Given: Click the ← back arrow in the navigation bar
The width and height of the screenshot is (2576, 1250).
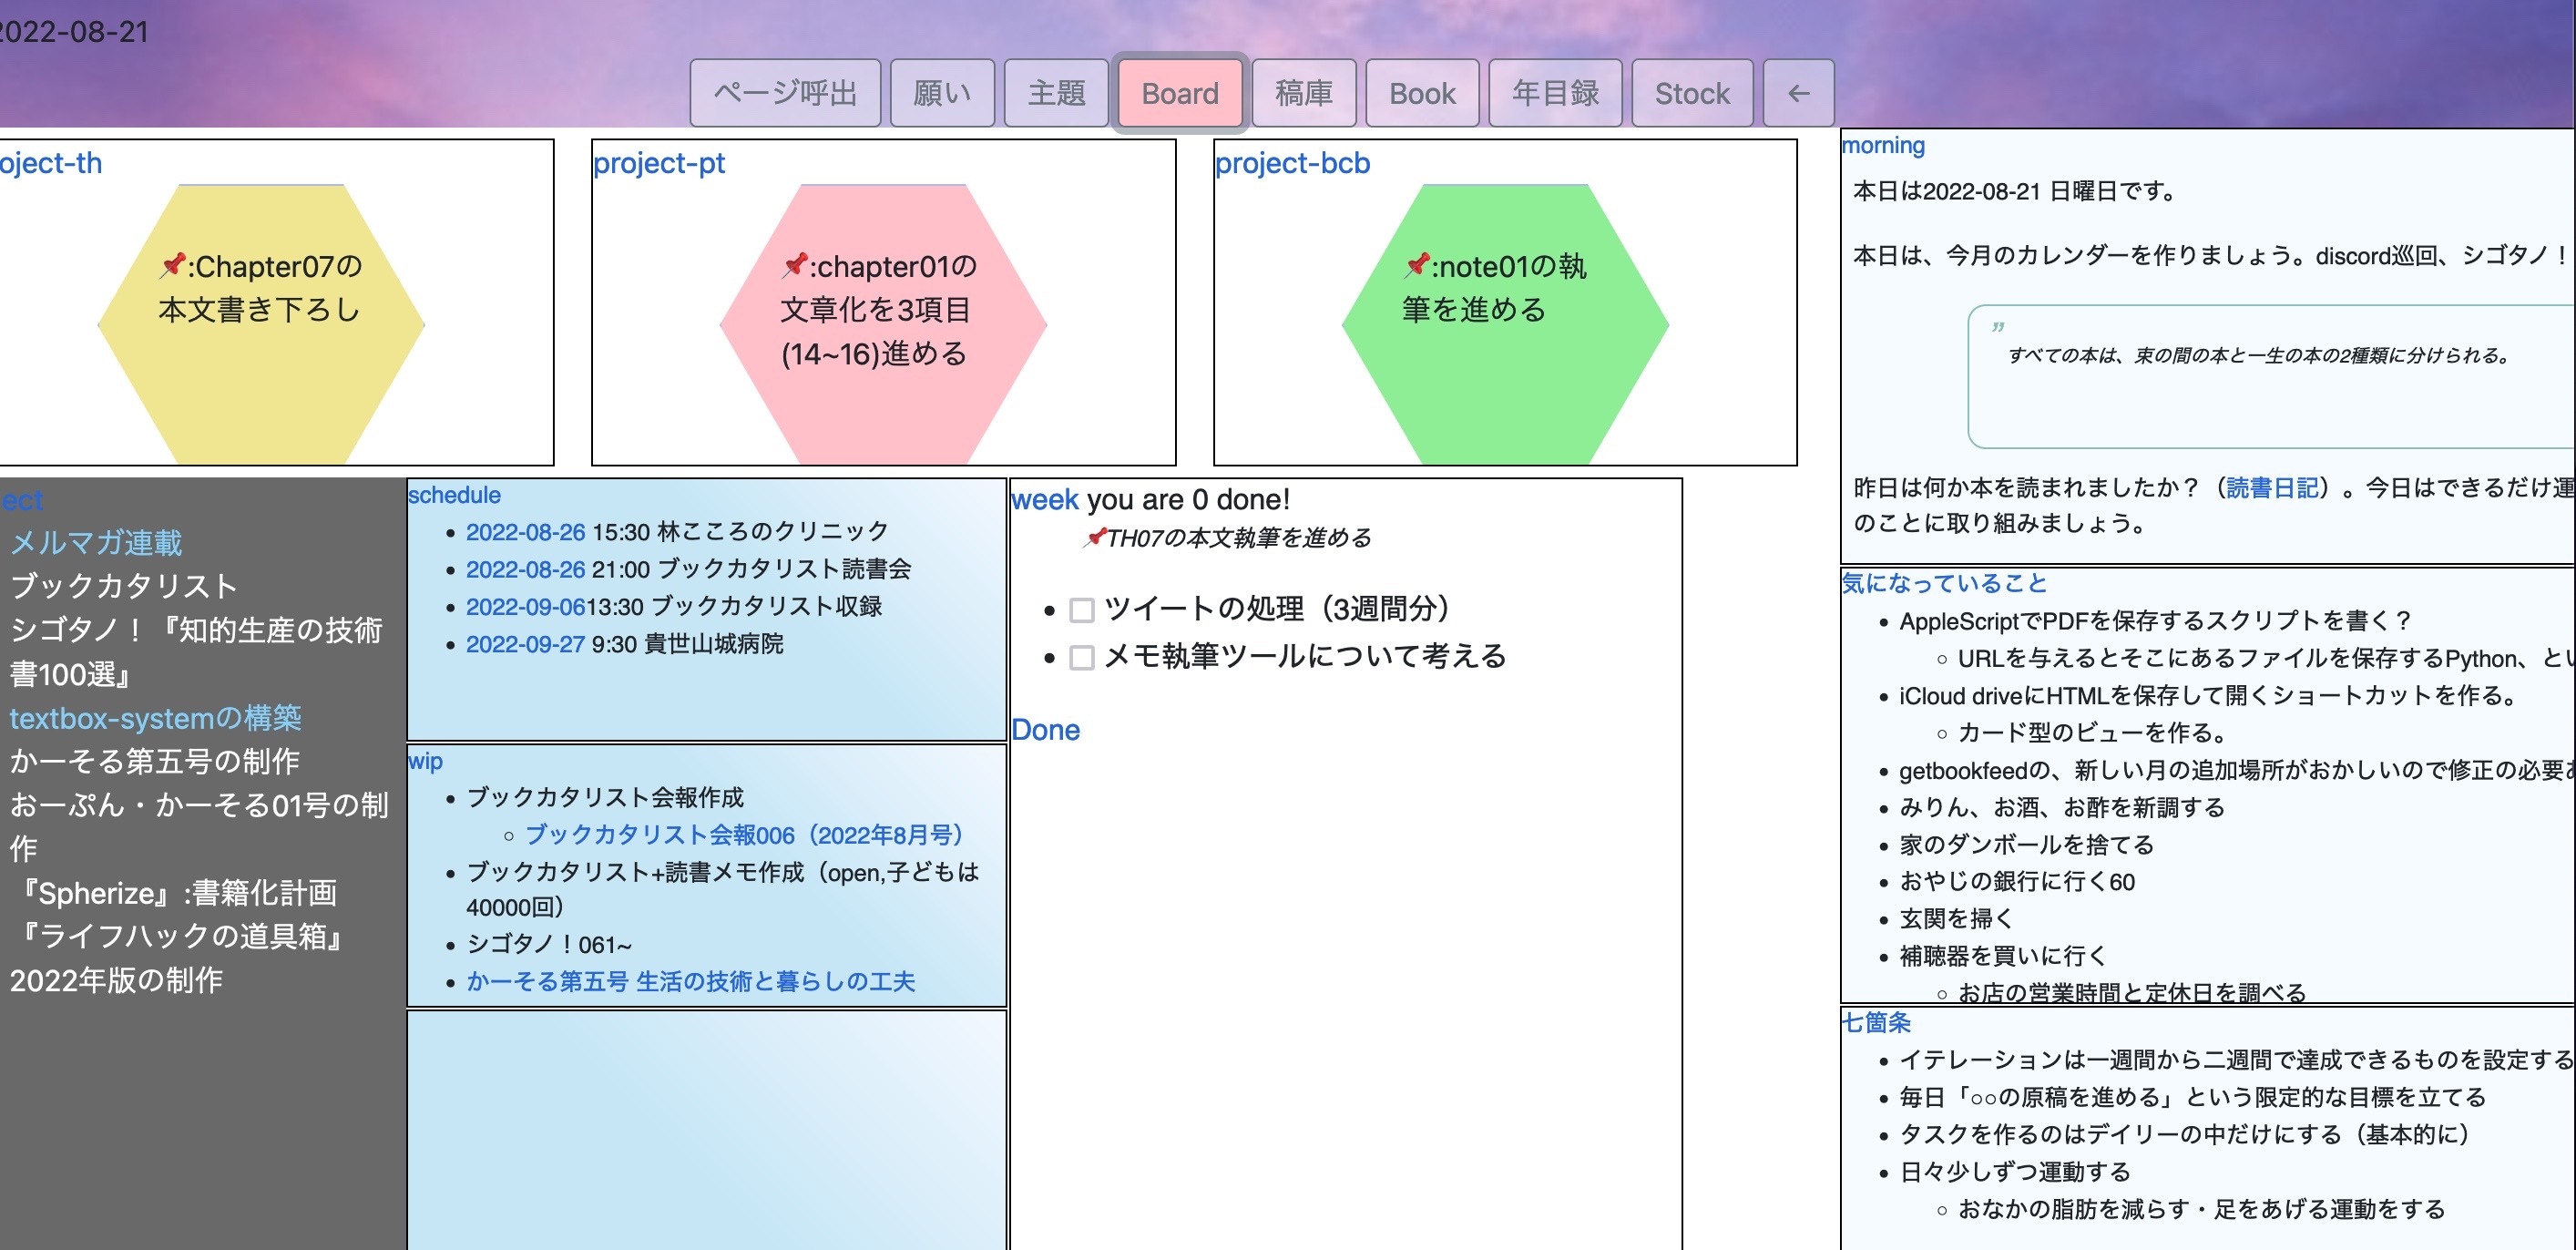Looking at the screenshot, I should (1797, 93).
